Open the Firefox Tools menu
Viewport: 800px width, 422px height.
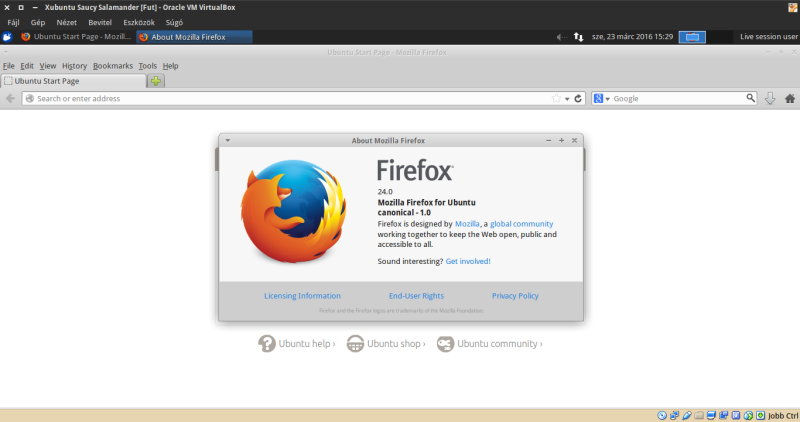tap(147, 66)
